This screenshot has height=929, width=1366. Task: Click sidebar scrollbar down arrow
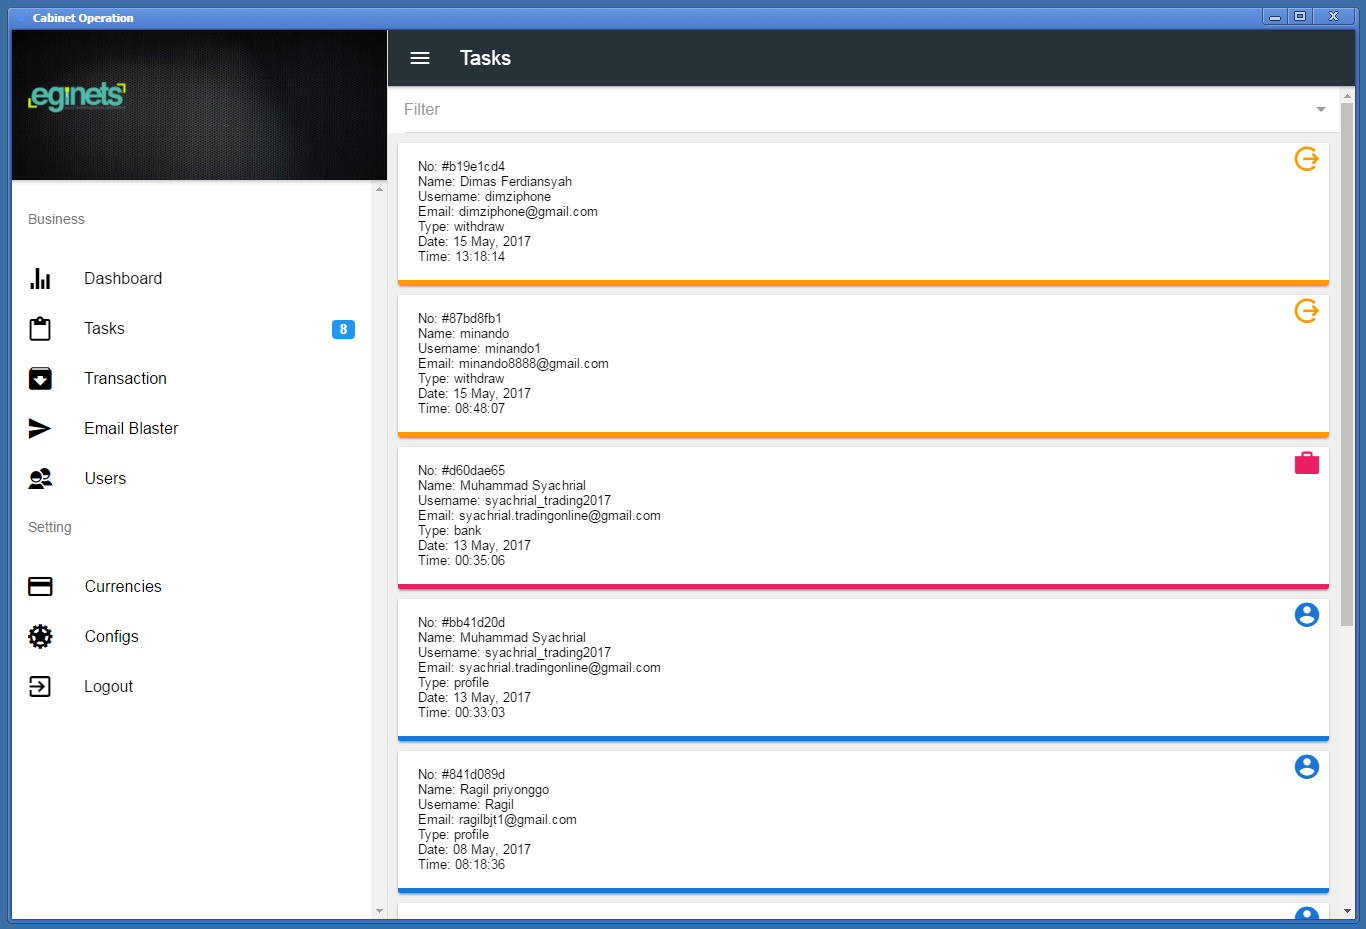(x=379, y=911)
